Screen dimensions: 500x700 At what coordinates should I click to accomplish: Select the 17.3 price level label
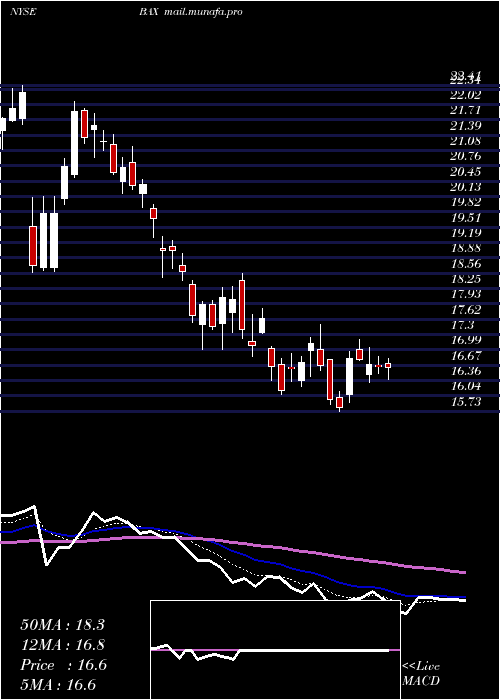[x=462, y=325]
